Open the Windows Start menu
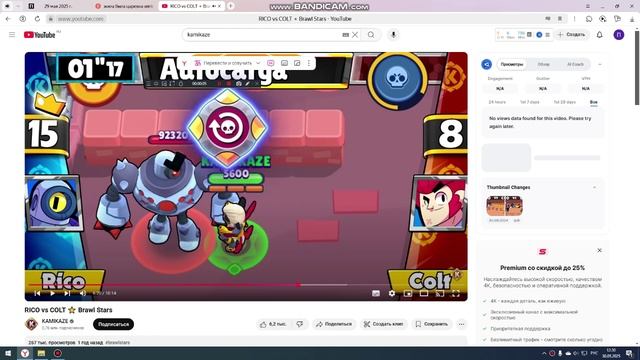Viewport: 640px width, 360px height. 8,353
